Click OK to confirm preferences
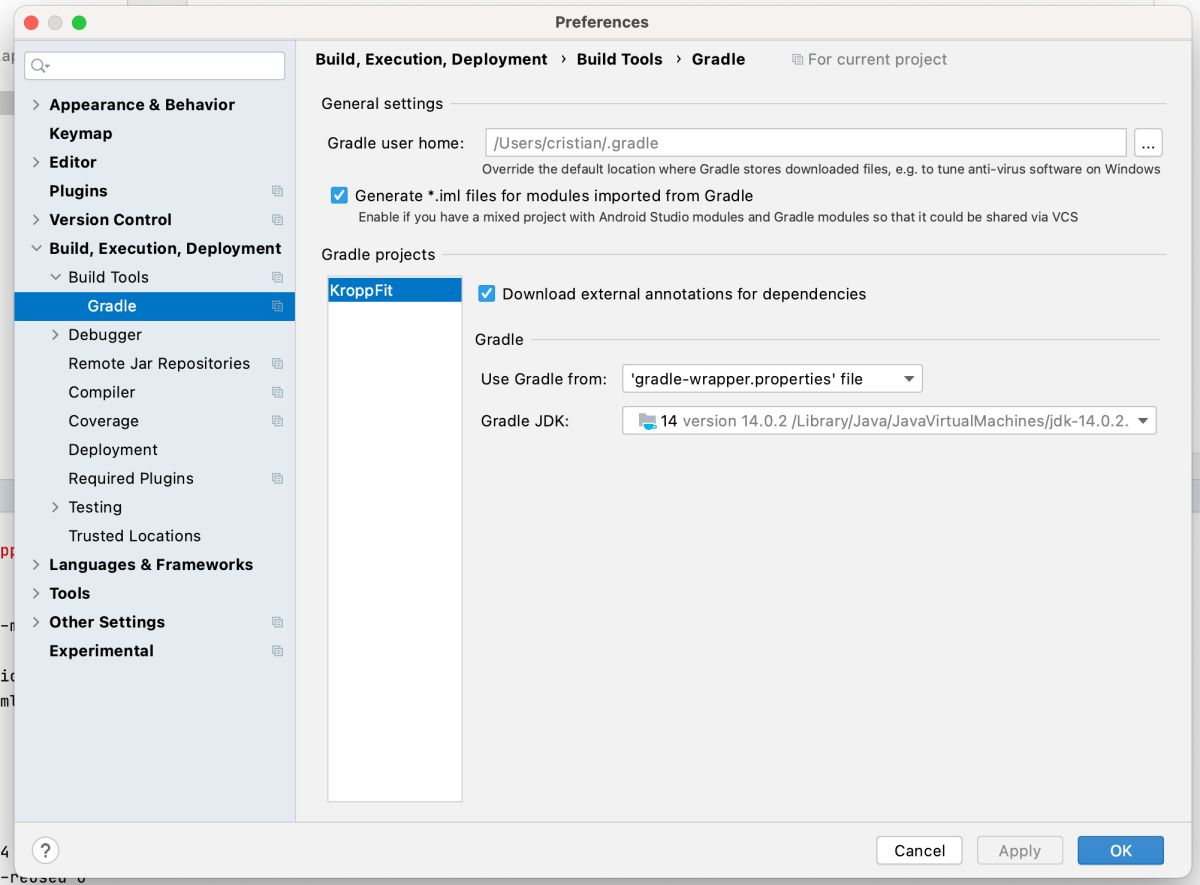This screenshot has width=1200, height=885. (1120, 851)
